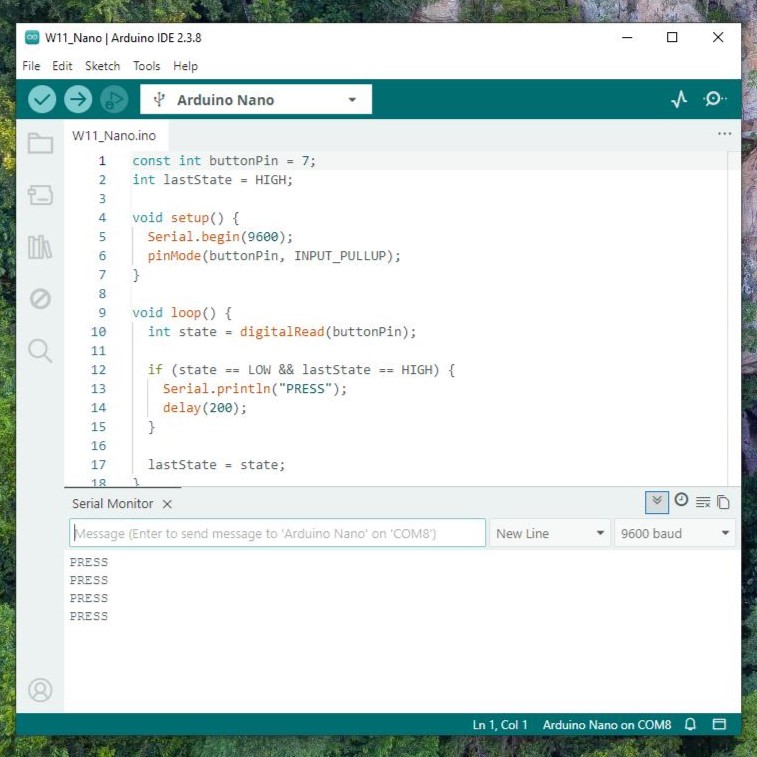Minimize the Arduino IDE window
This screenshot has width=757, height=757.
pos(627,37)
